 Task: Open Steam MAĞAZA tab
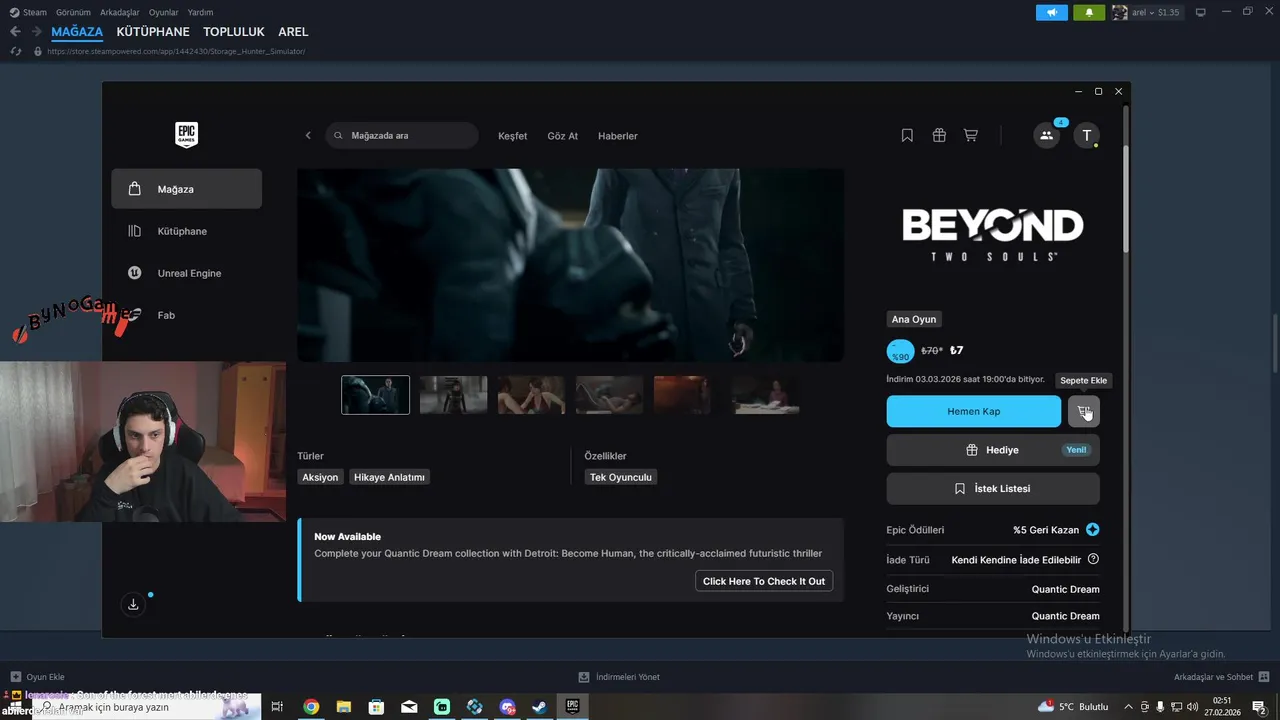coord(77,32)
